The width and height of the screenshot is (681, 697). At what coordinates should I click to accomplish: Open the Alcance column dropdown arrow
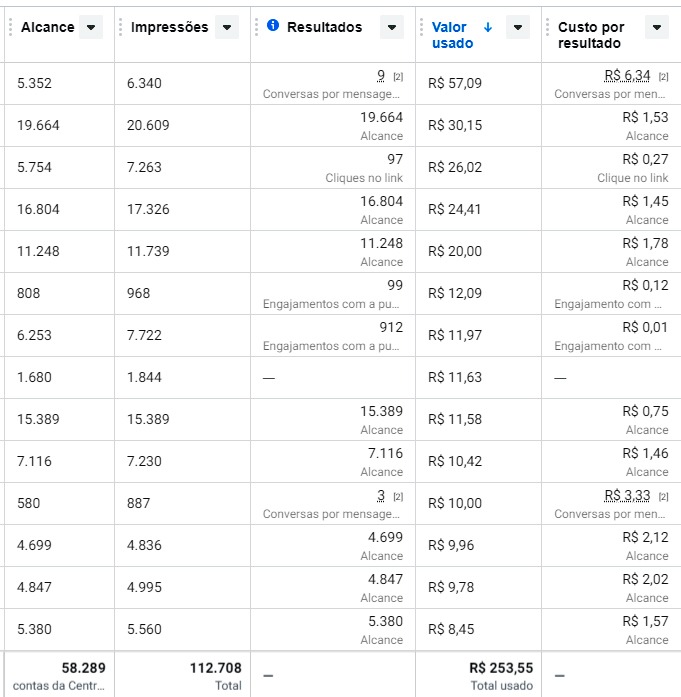[x=91, y=28]
